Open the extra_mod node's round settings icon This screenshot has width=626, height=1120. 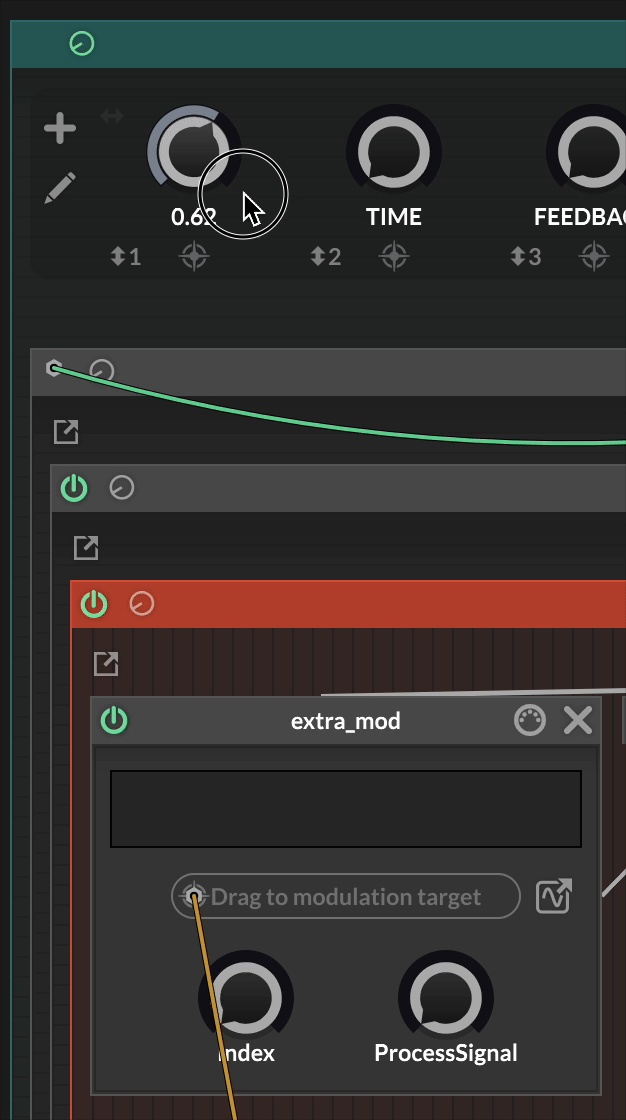(530, 720)
